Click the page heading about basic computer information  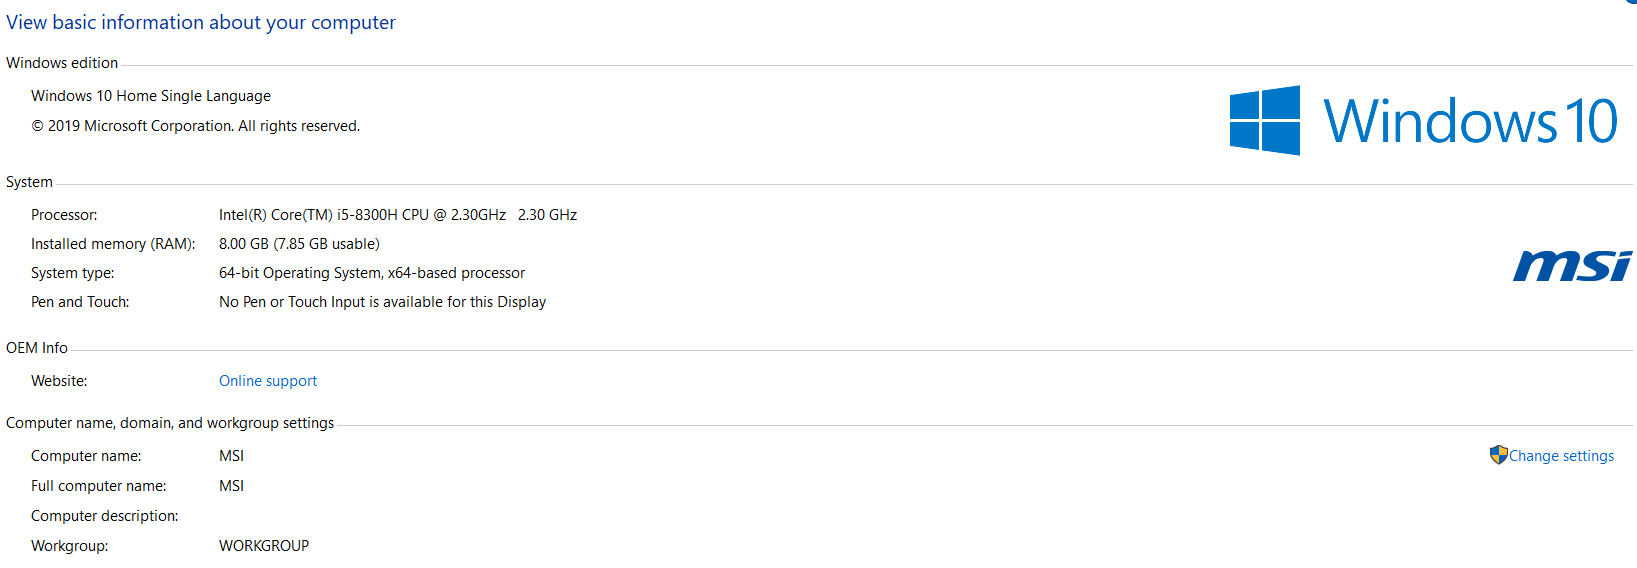201,22
